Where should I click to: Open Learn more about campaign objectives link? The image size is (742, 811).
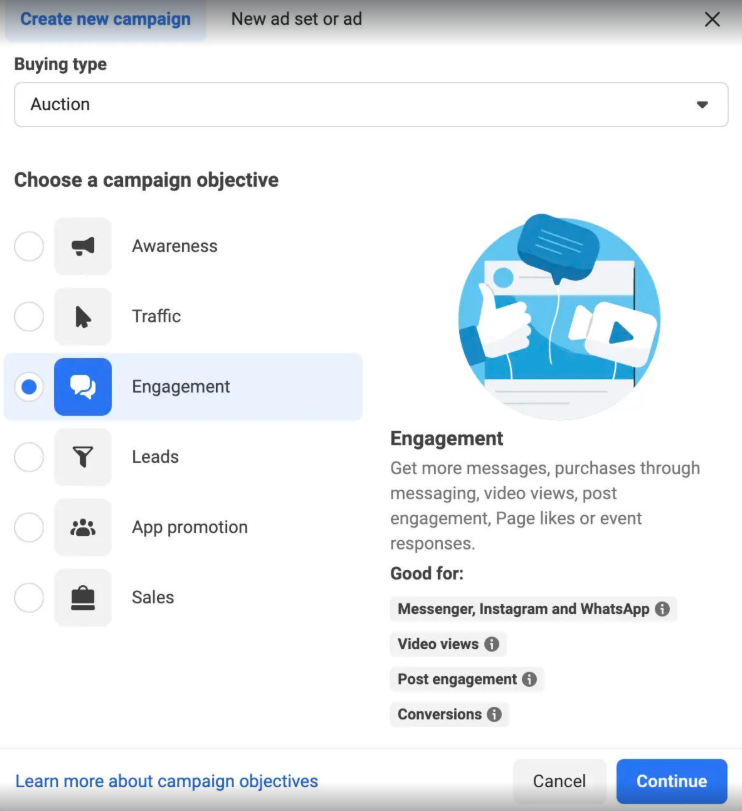coord(167,781)
